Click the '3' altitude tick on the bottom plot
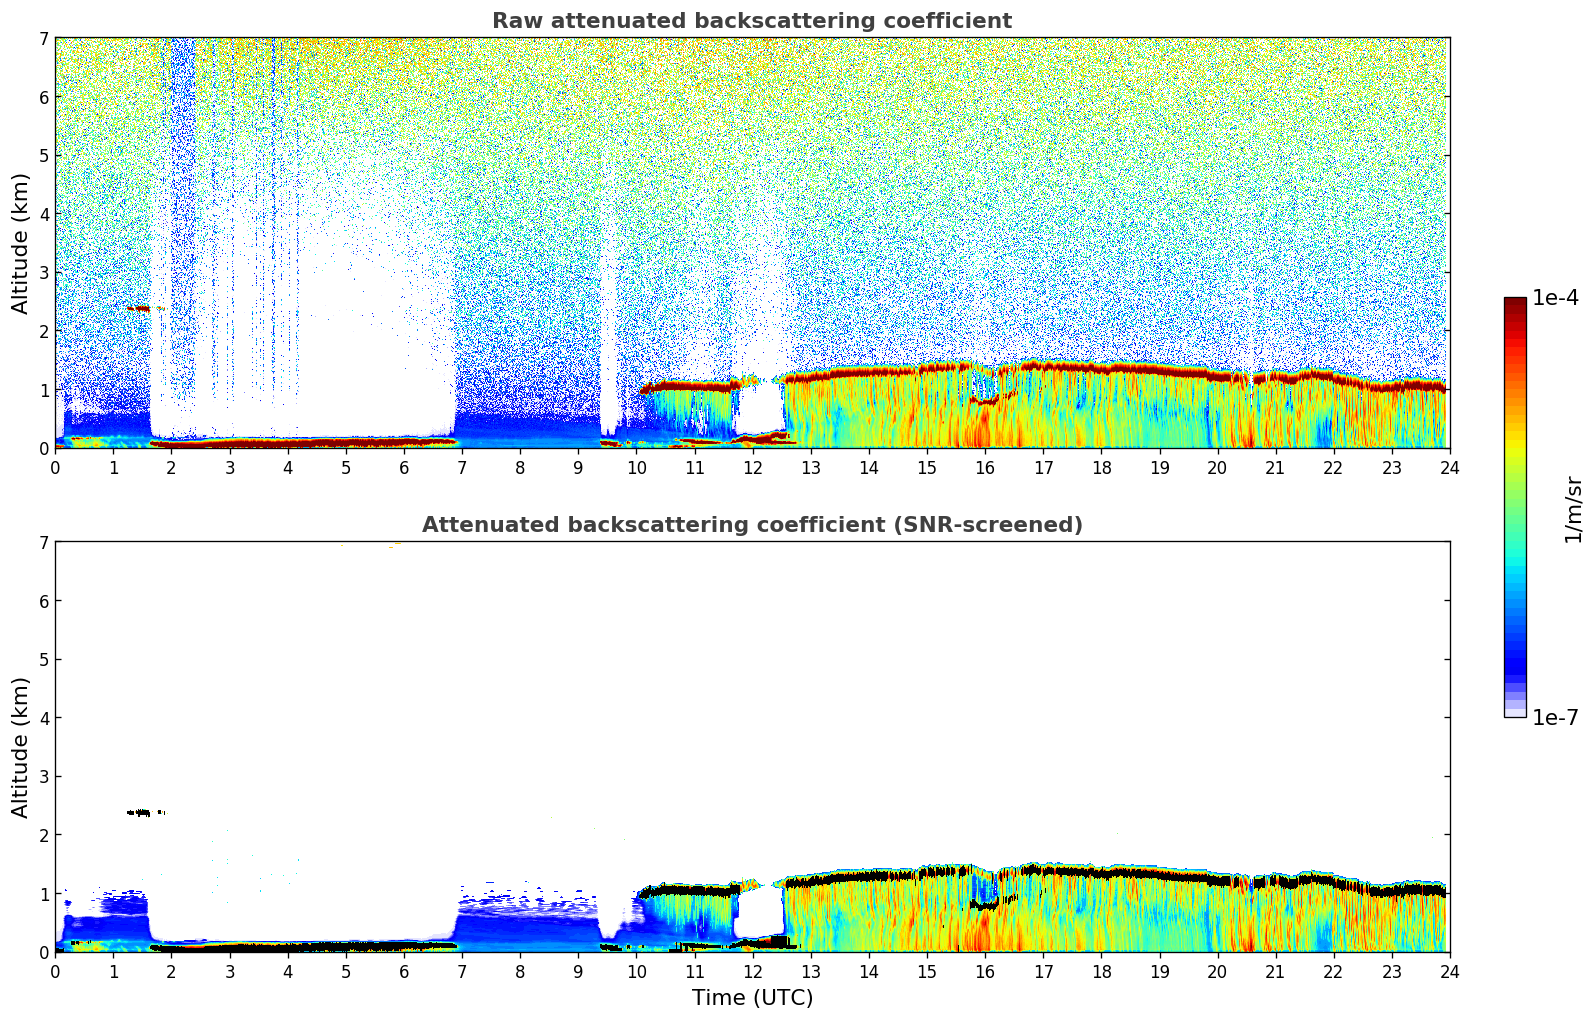This screenshot has width=1595, height=1020. tap(44, 777)
